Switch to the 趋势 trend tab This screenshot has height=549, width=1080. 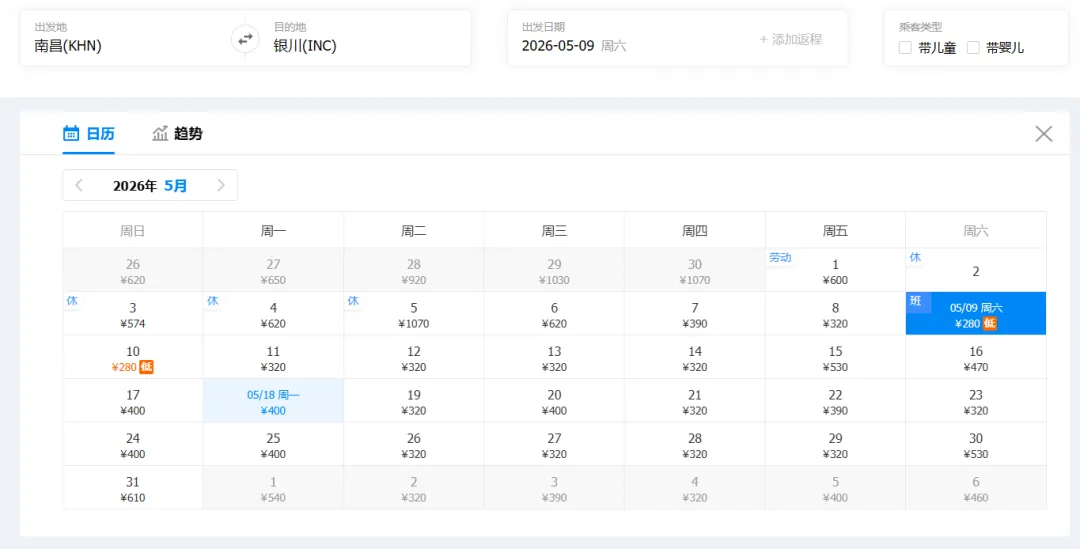pos(178,134)
